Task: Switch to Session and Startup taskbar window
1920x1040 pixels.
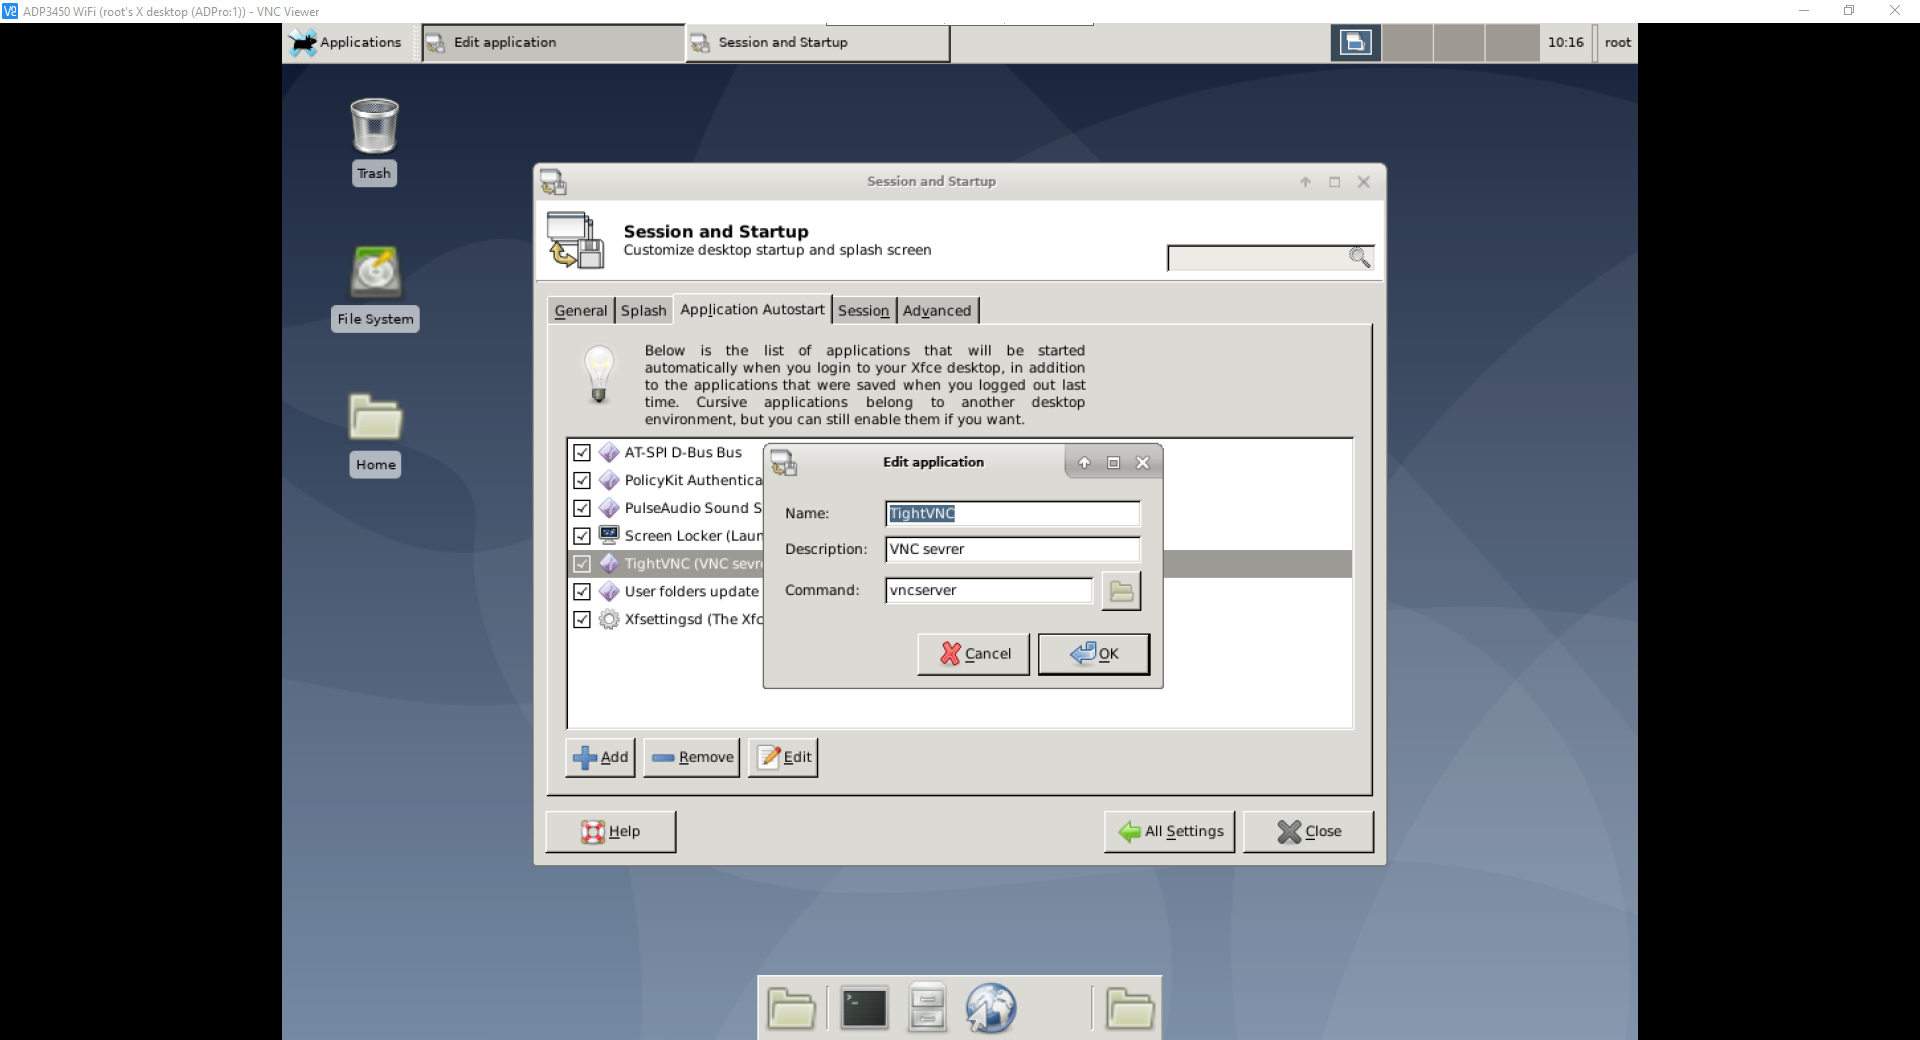Action: (817, 43)
